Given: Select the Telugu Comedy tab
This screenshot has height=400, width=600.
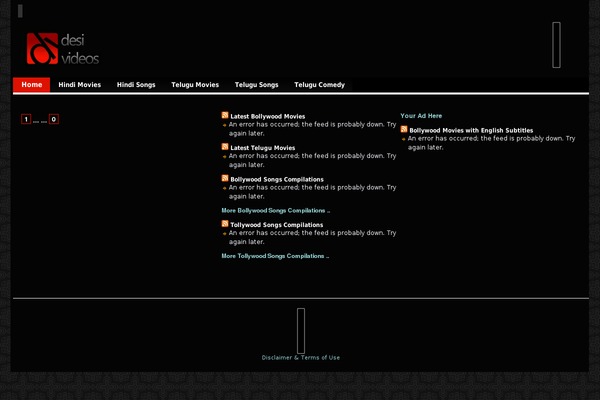Looking at the screenshot, I should coord(319,85).
